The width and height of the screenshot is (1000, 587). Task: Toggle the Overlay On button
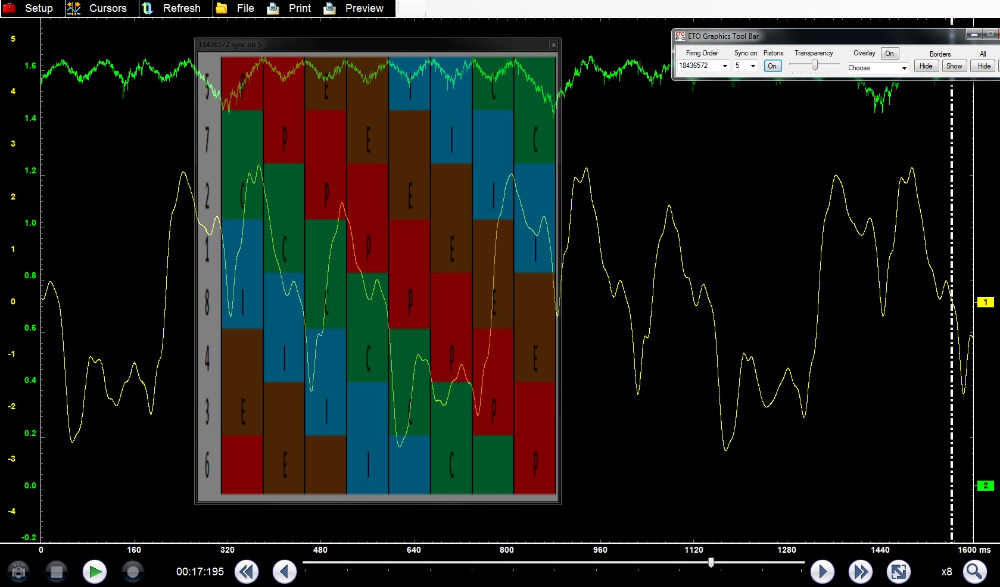[x=890, y=53]
